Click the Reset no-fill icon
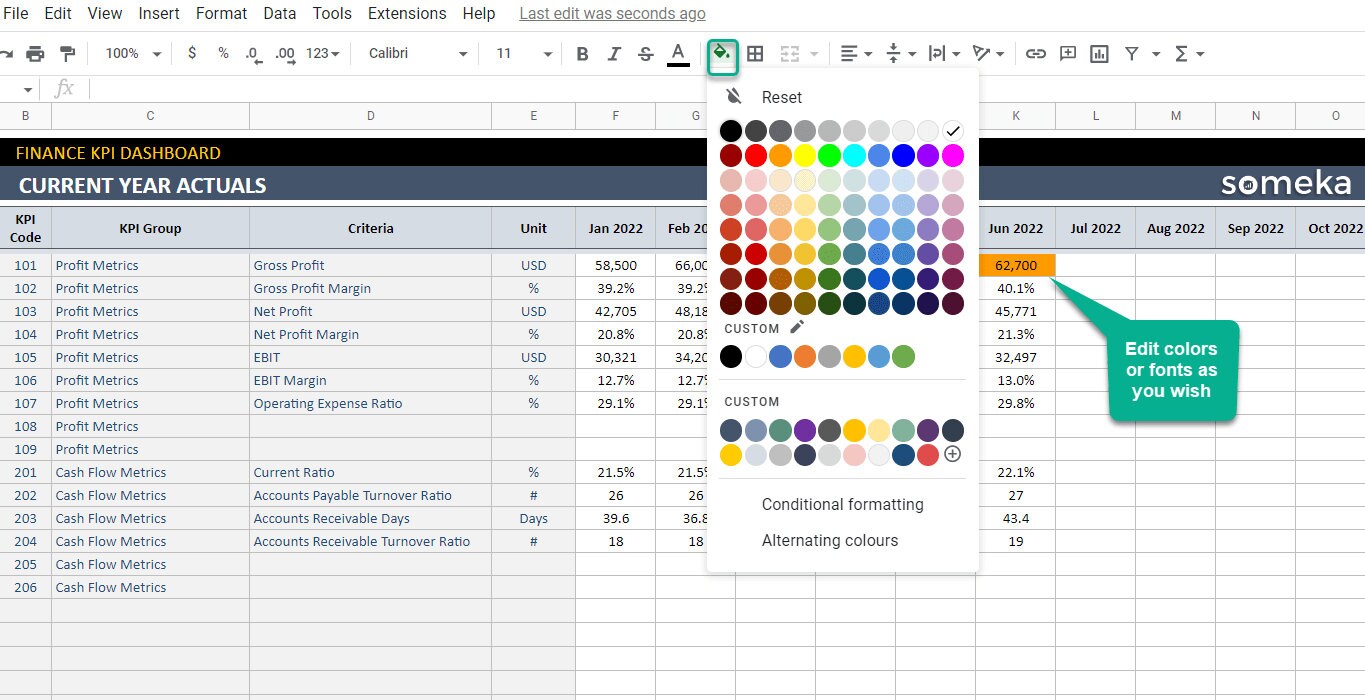 pos(734,96)
